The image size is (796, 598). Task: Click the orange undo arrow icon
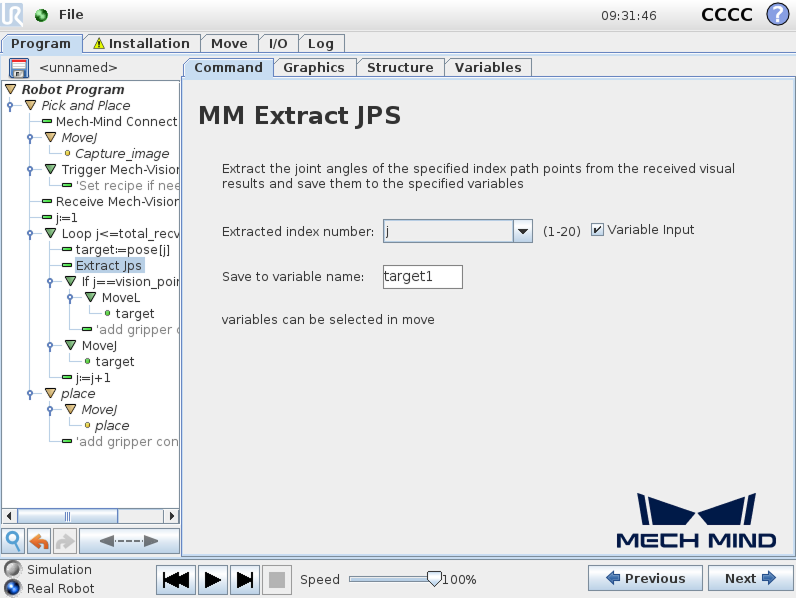pyautogui.click(x=39, y=541)
